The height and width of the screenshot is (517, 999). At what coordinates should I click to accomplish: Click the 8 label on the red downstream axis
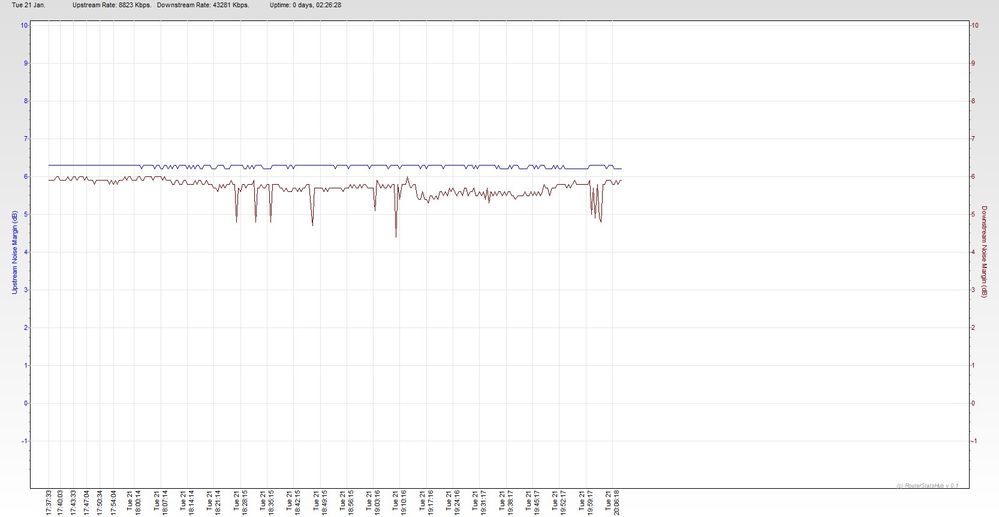973,101
